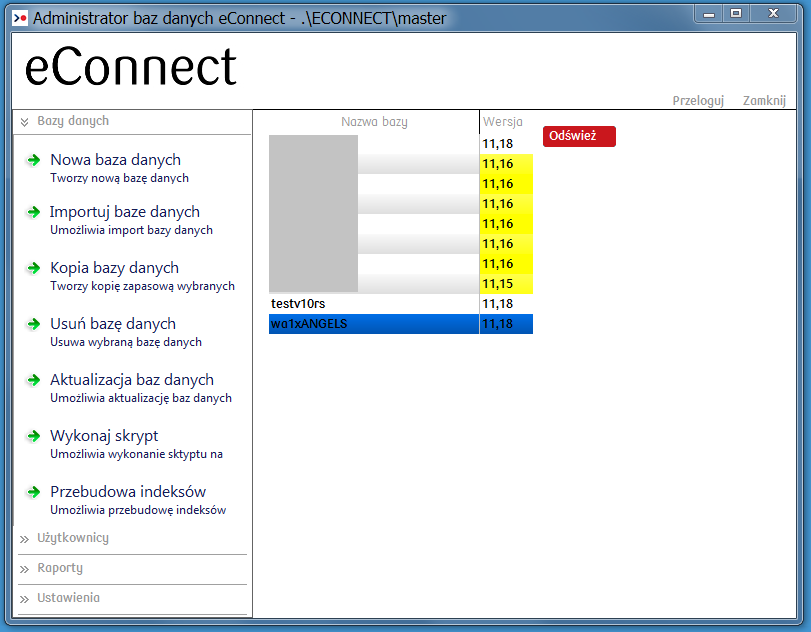This screenshot has width=811, height=632.
Task: Click 'Tworzy kopię zapasową wybranych' description
Action: point(142,286)
